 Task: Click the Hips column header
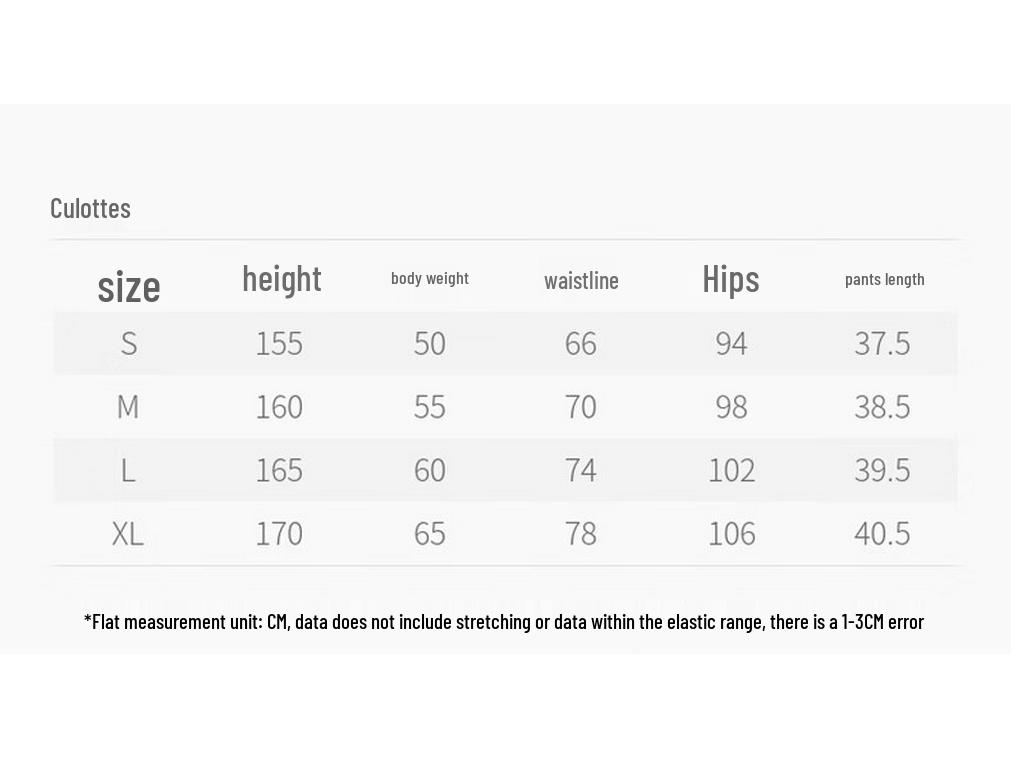pyautogui.click(x=731, y=279)
